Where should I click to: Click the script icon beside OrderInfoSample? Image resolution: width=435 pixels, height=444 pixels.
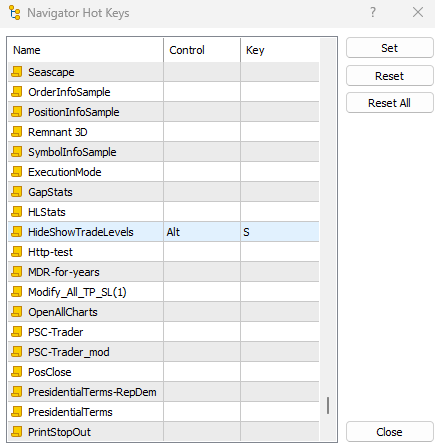[17, 92]
